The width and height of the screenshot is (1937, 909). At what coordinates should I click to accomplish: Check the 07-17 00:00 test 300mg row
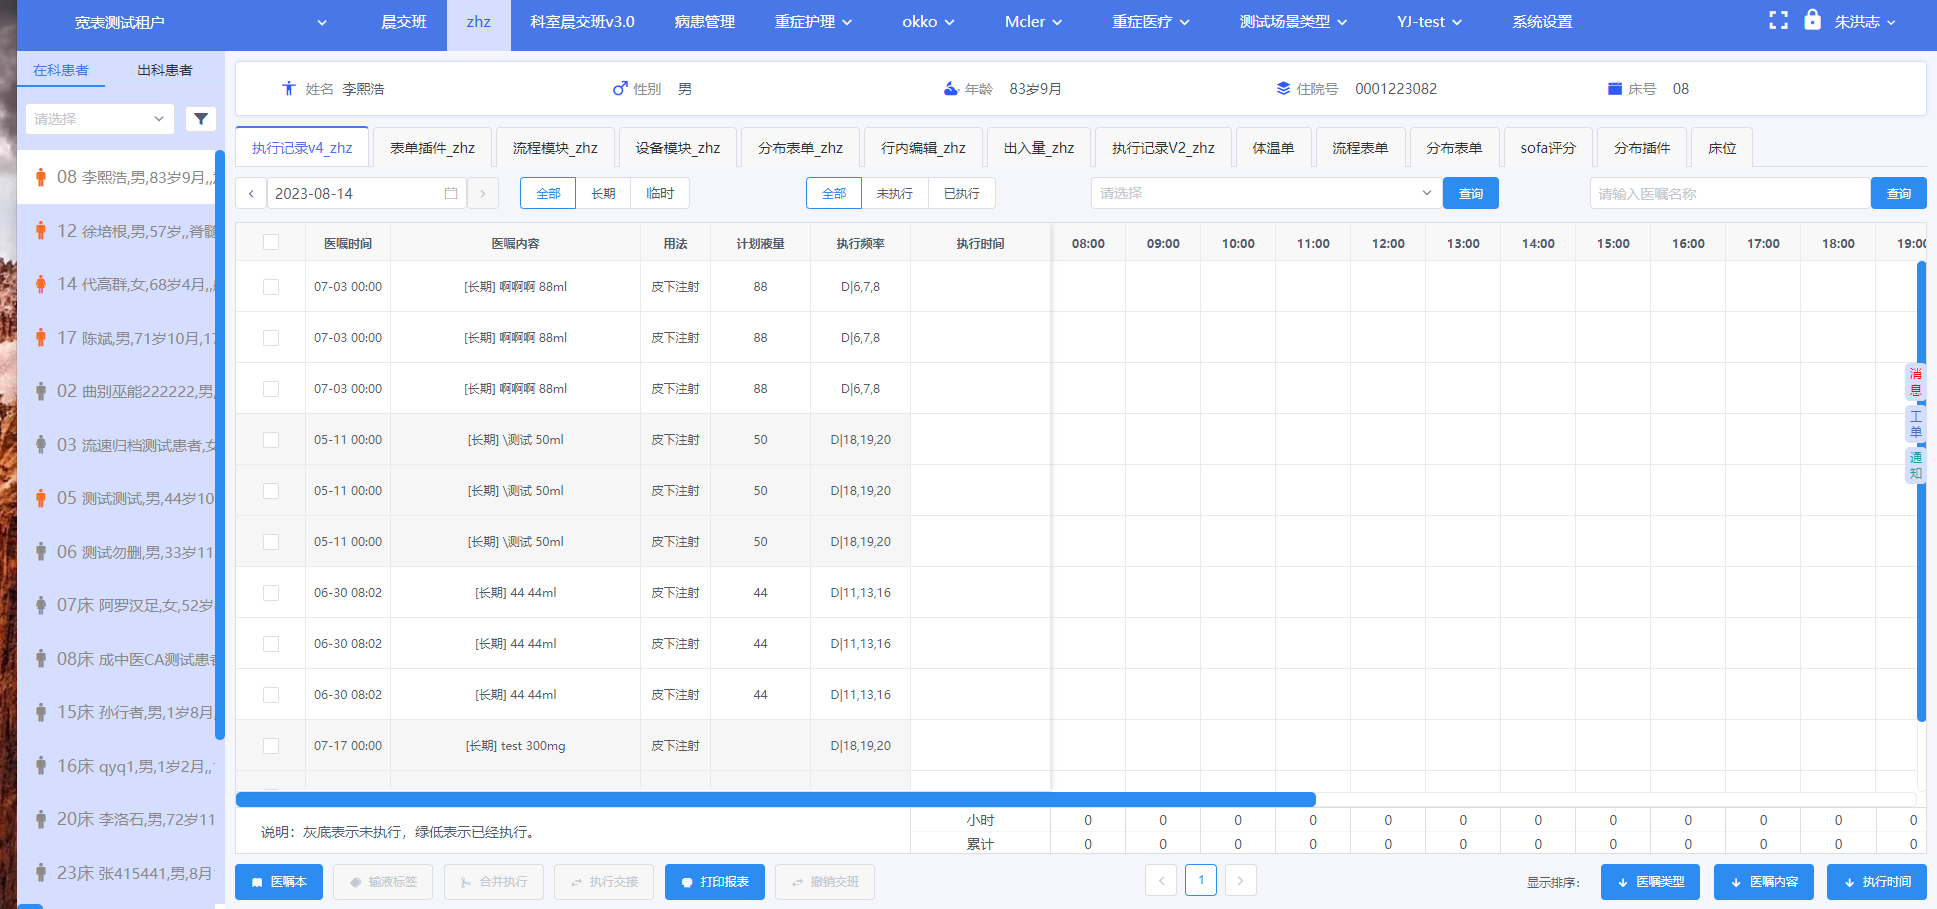(x=271, y=746)
